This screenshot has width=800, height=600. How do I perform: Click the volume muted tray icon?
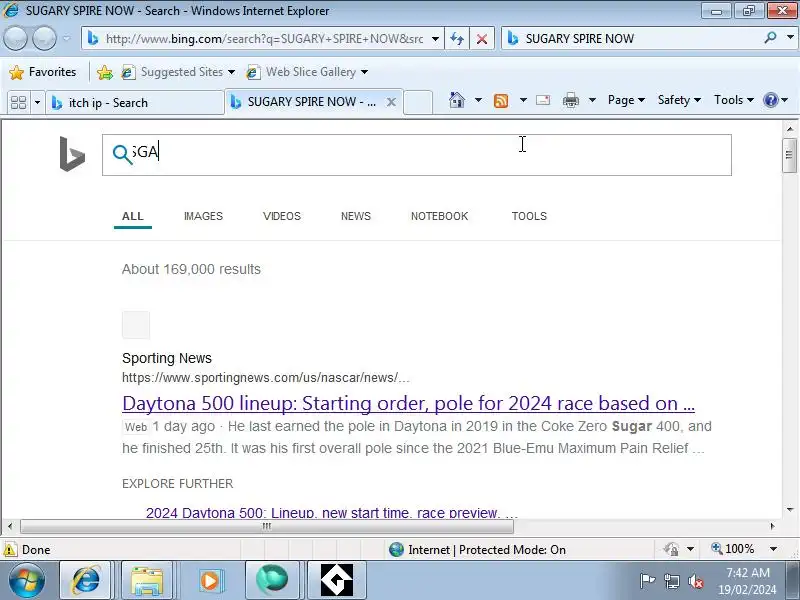tap(696, 581)
